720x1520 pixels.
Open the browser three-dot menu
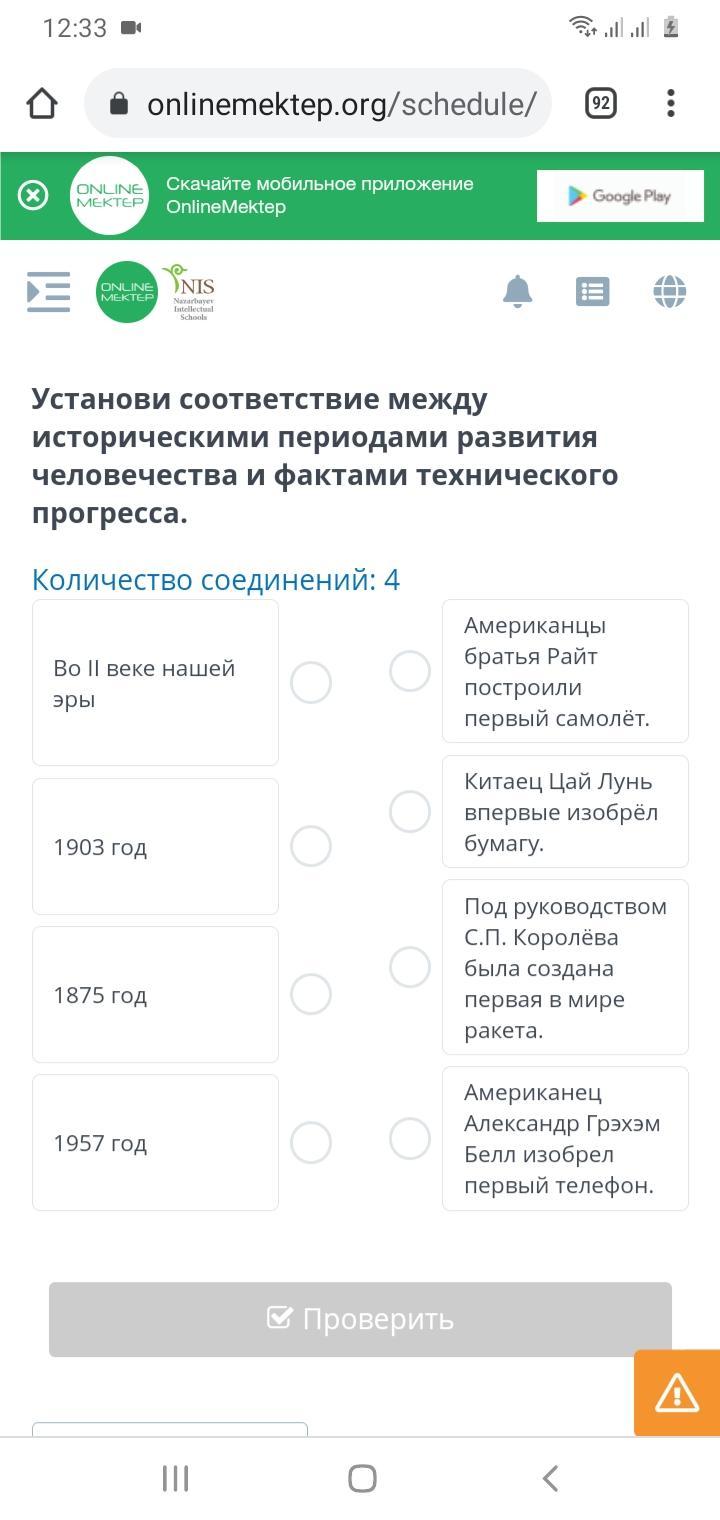[670, 103]
